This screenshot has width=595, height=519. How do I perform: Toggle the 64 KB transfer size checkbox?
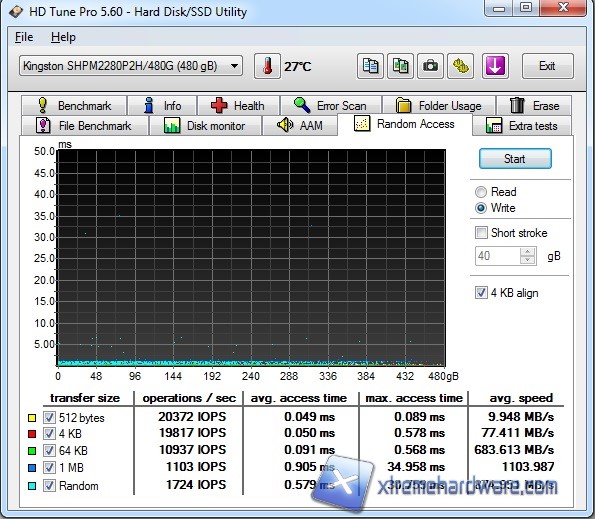click(49, 450)
